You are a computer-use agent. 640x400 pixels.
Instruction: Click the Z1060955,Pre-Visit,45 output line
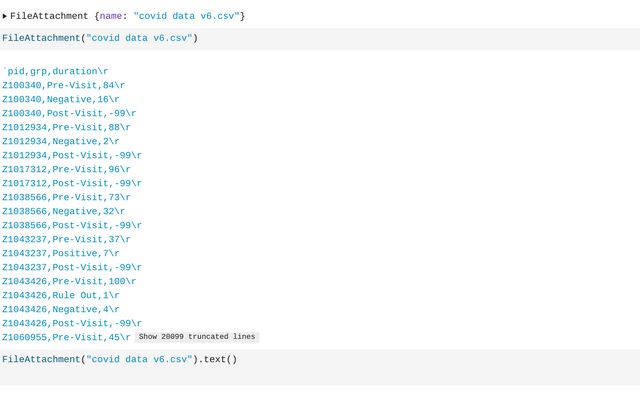pos(66,338)
